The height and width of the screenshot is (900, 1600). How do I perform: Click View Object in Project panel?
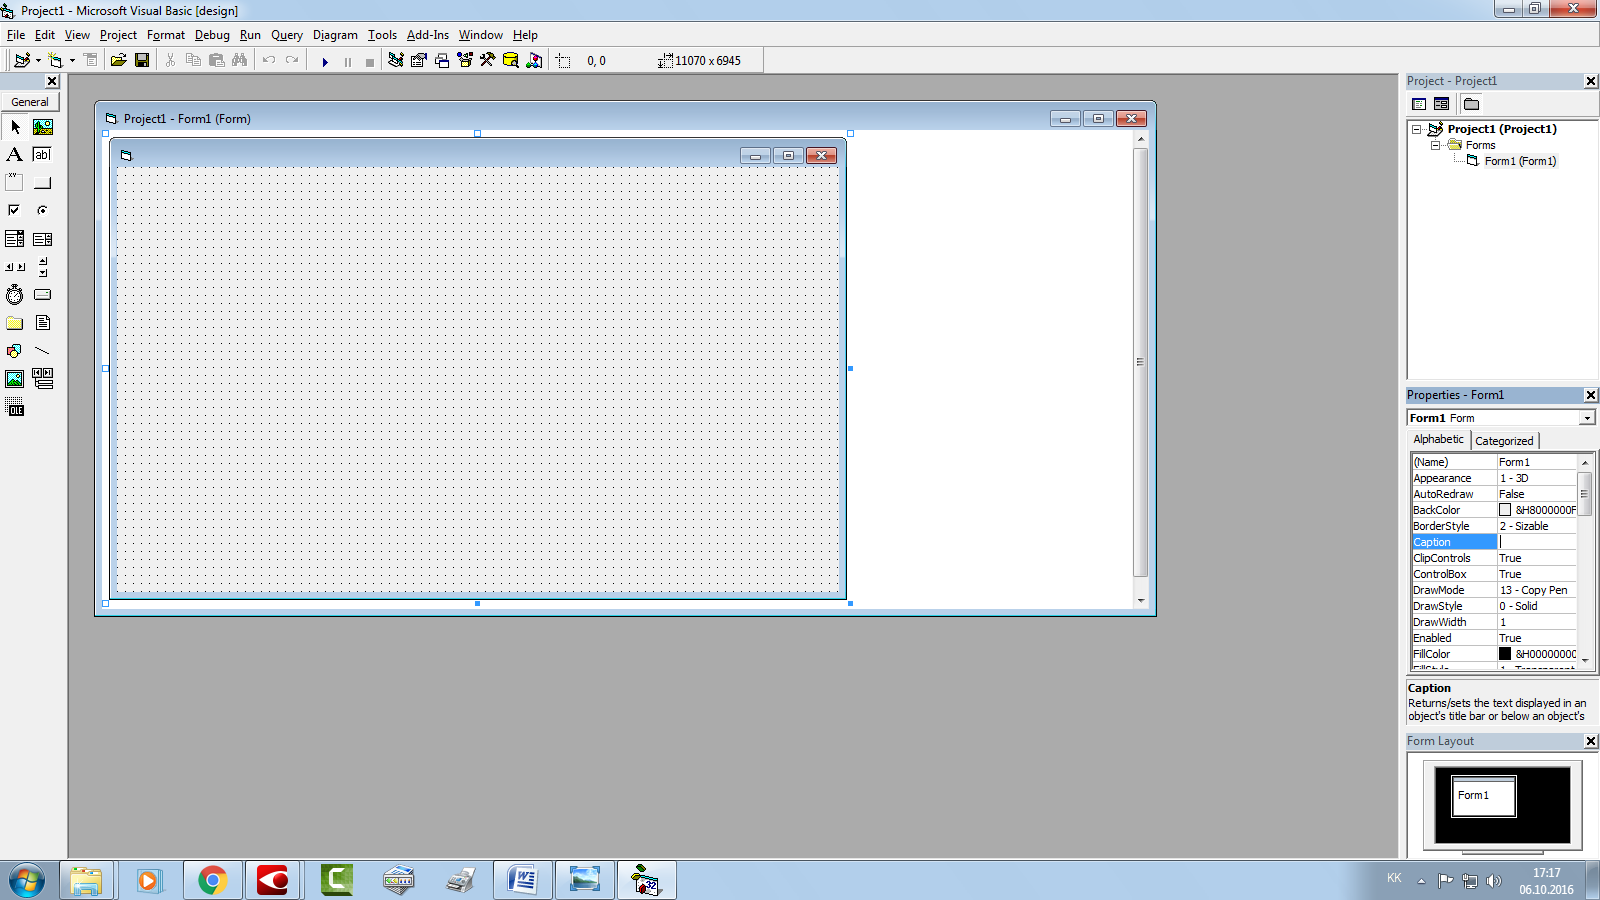(x=1441, y=104)
